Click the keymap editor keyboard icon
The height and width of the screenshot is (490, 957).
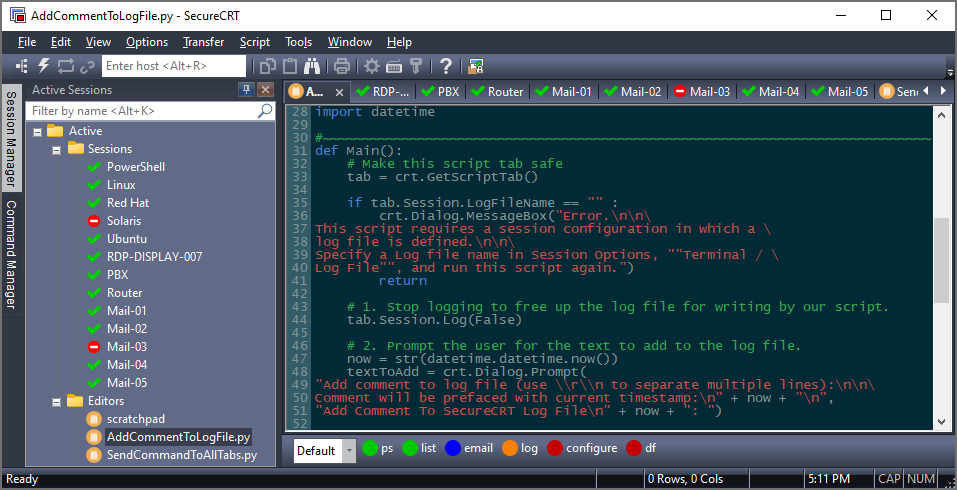(x=394, y=66)
